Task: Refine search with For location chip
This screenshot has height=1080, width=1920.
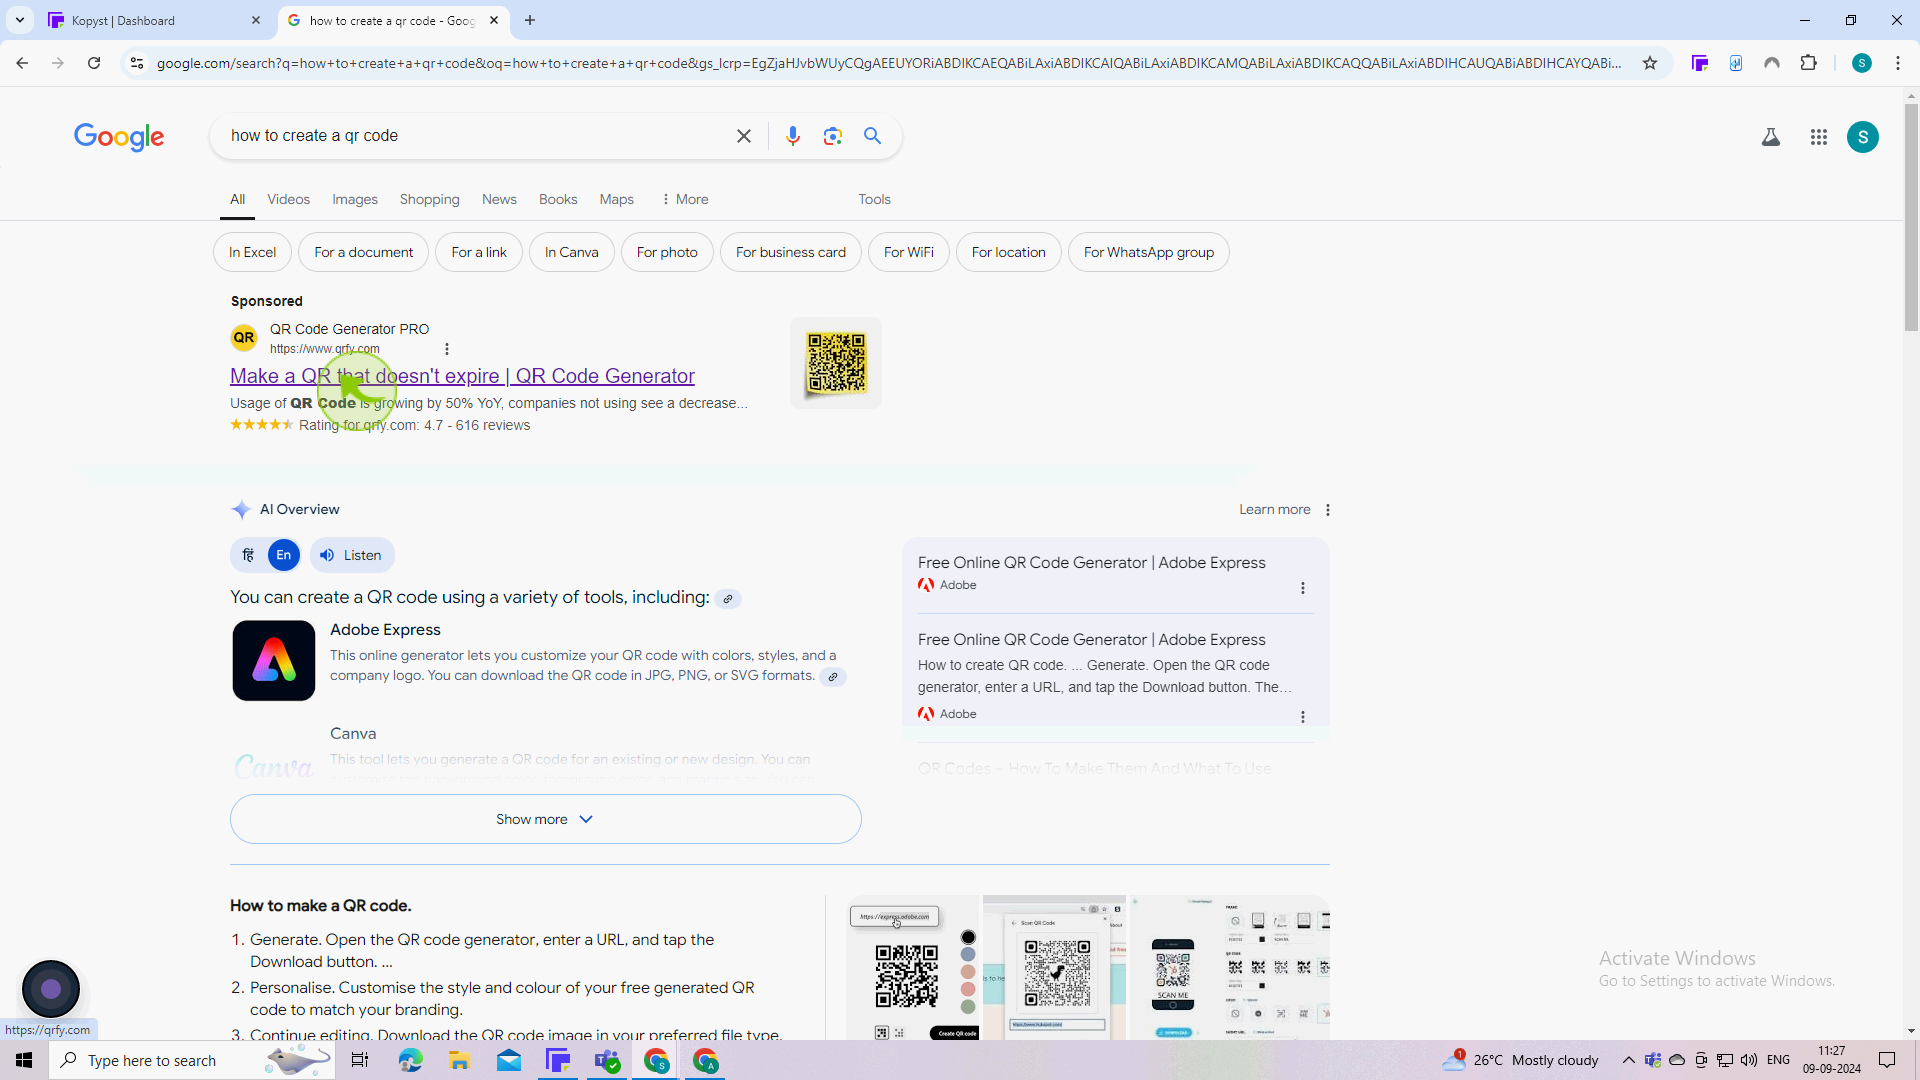Action: 1009,252
